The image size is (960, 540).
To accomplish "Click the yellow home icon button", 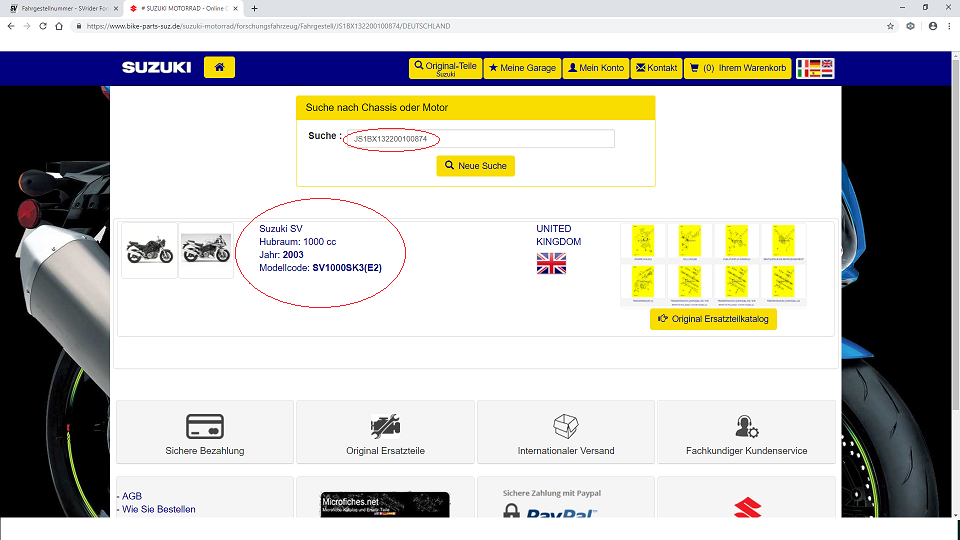I will point(219,67).
